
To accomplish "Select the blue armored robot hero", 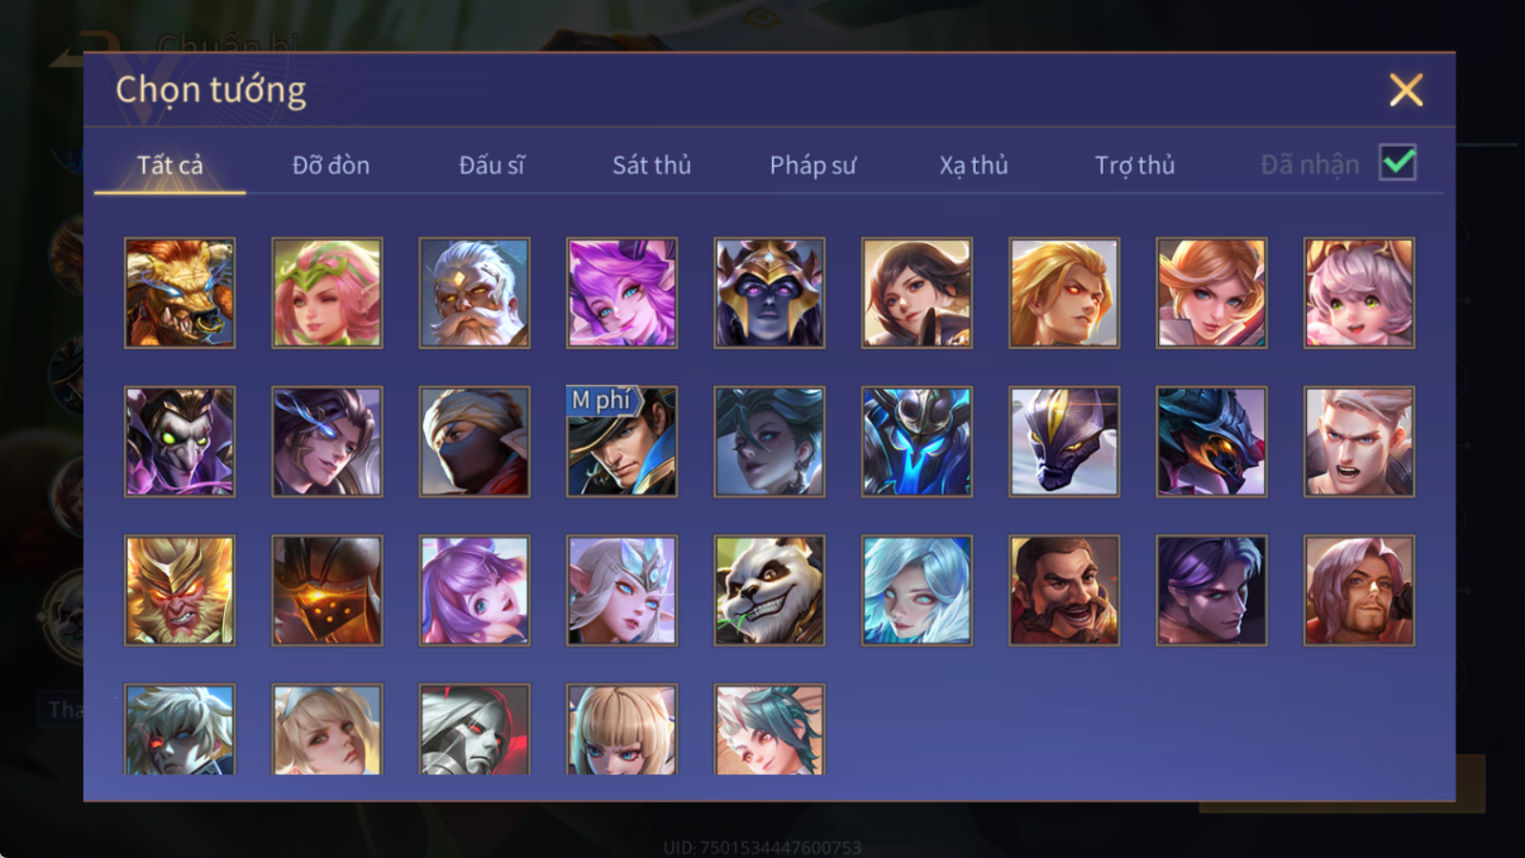I will click(917, 441).
